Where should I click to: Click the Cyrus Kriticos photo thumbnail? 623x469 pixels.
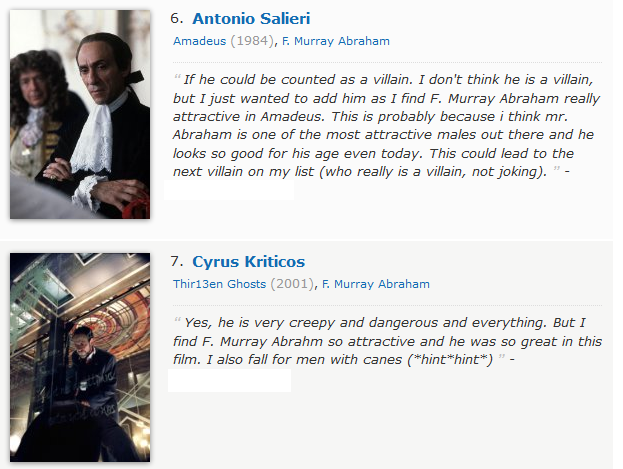[80, 357]
